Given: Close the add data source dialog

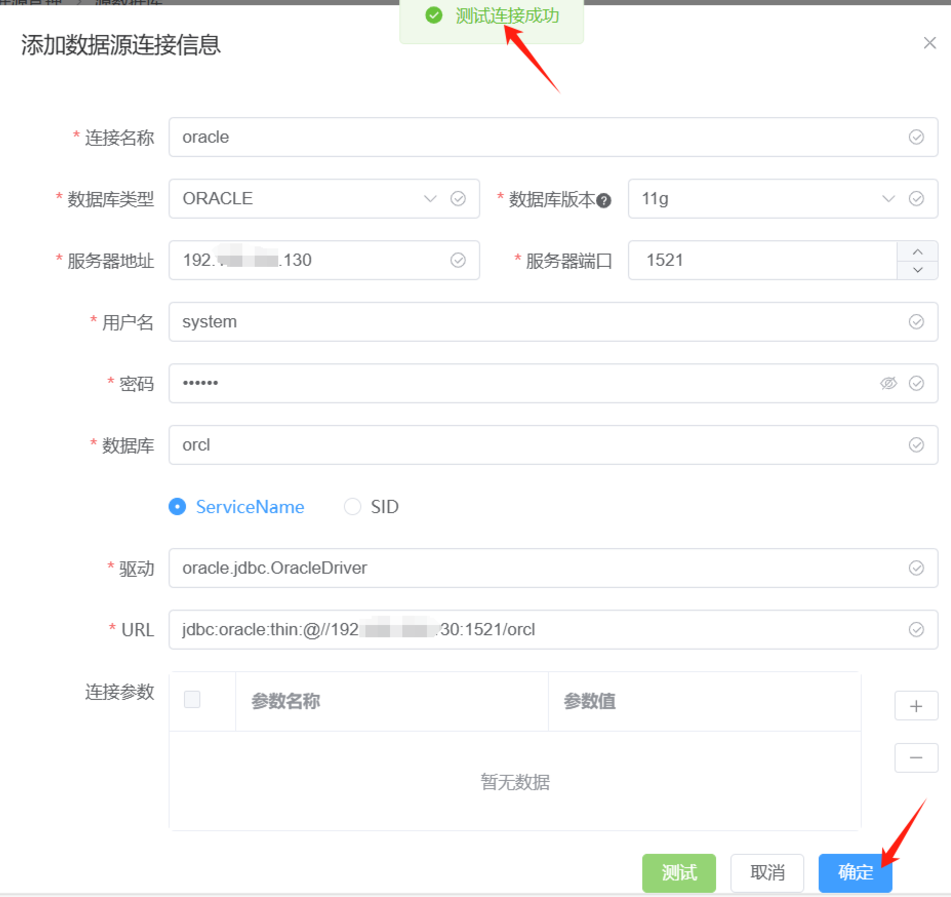Looking at the screenshot, I should (x=929, y=43).
